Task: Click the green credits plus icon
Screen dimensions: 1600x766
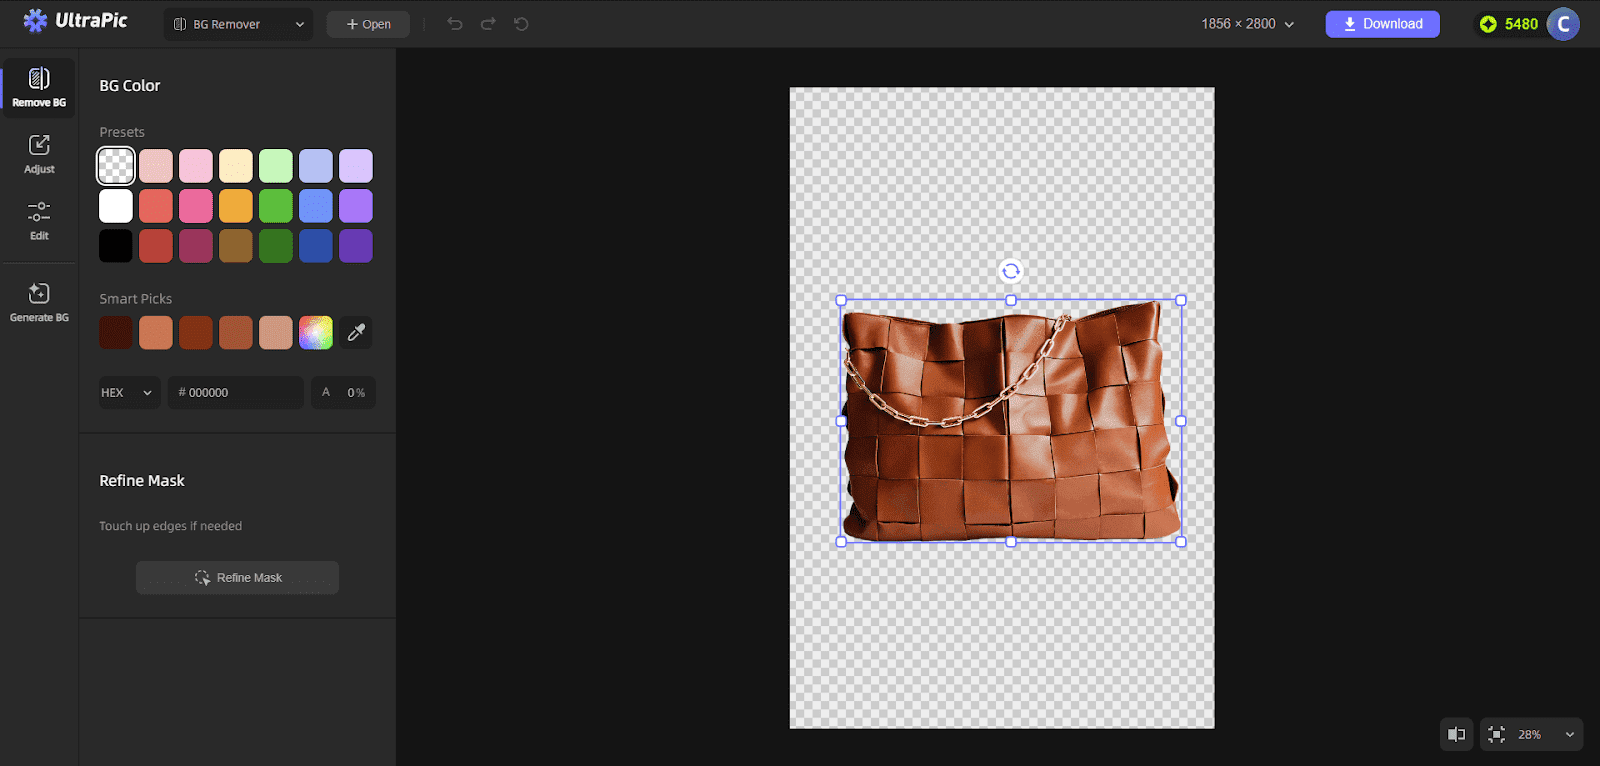Action: point(1488,24)
